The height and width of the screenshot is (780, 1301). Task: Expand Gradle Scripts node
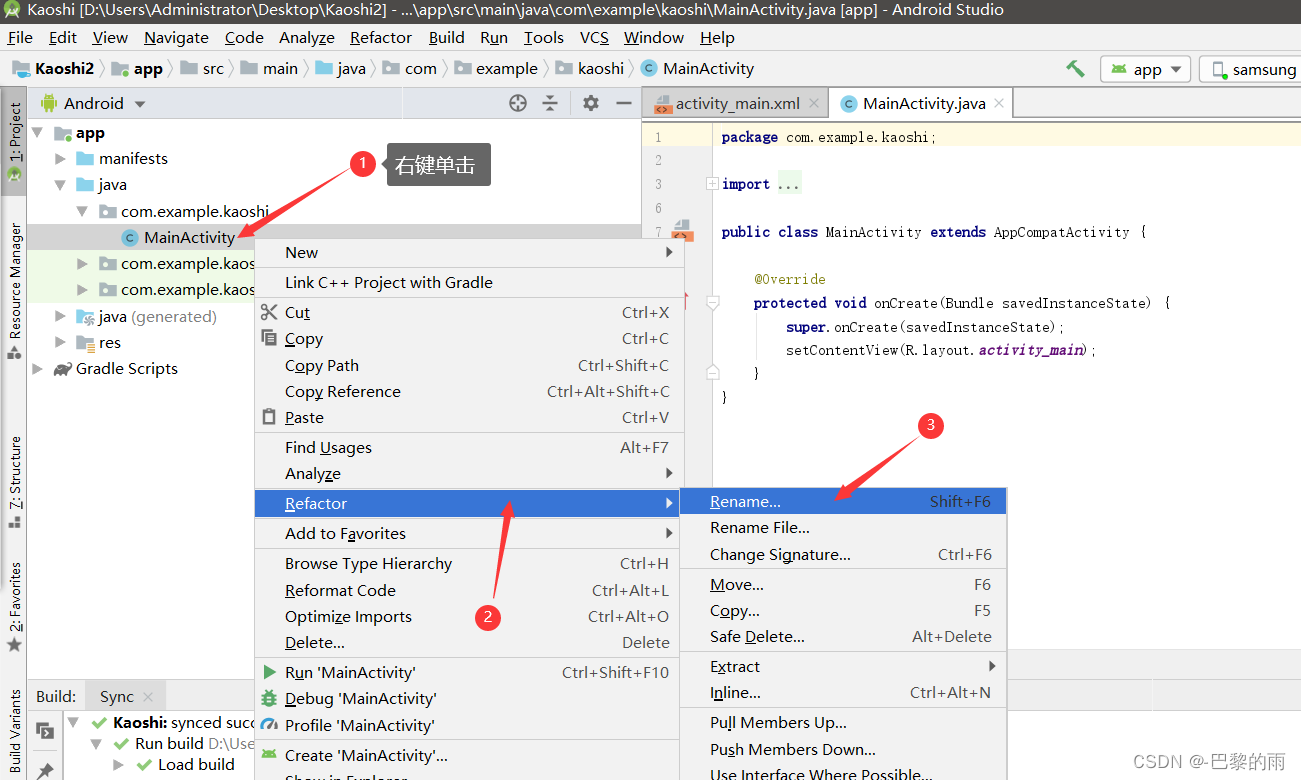(38, 368)
